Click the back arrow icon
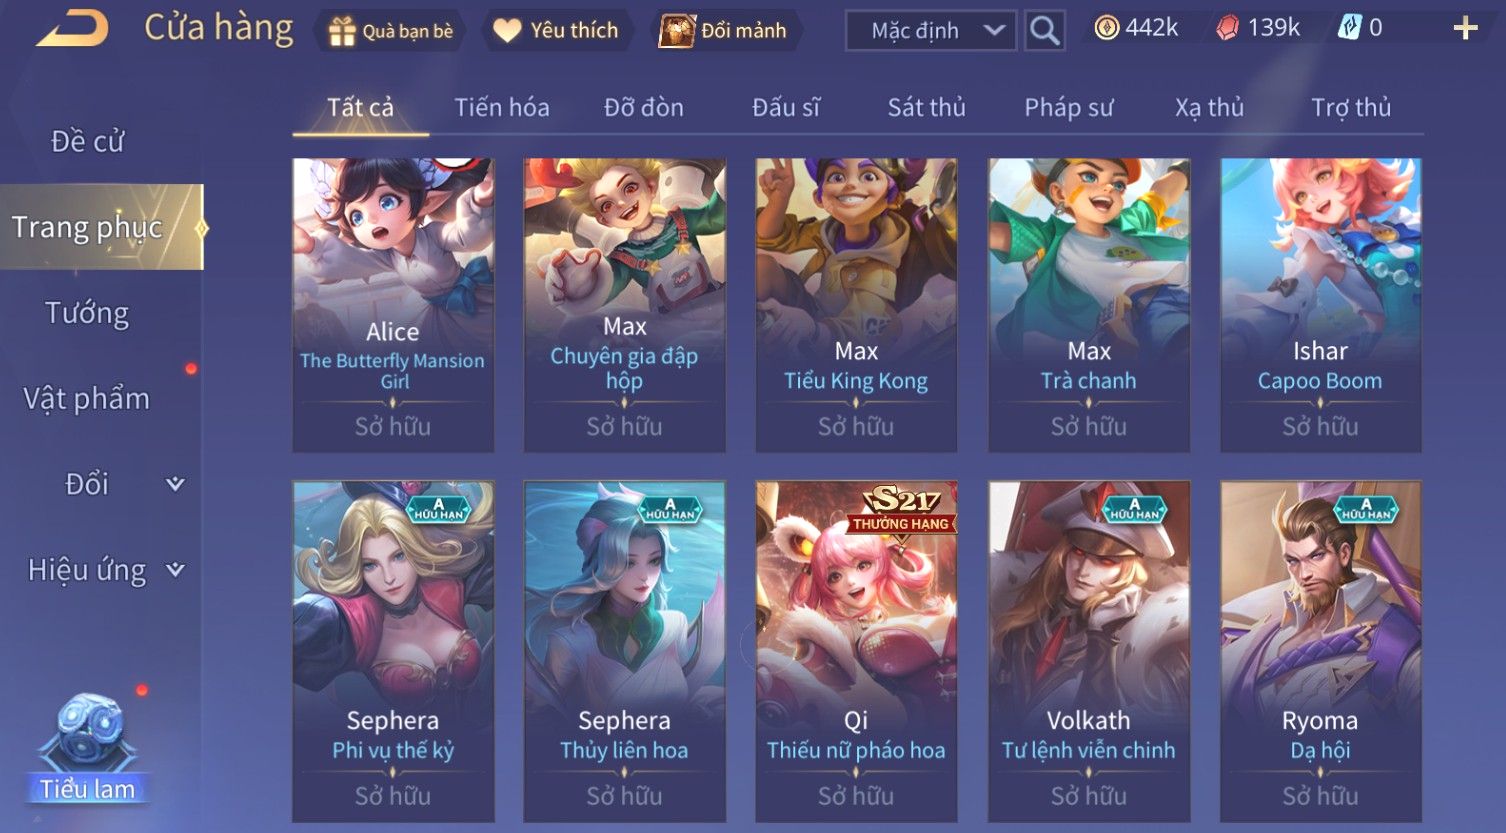Screen dimensions: 1506x833 72,28
